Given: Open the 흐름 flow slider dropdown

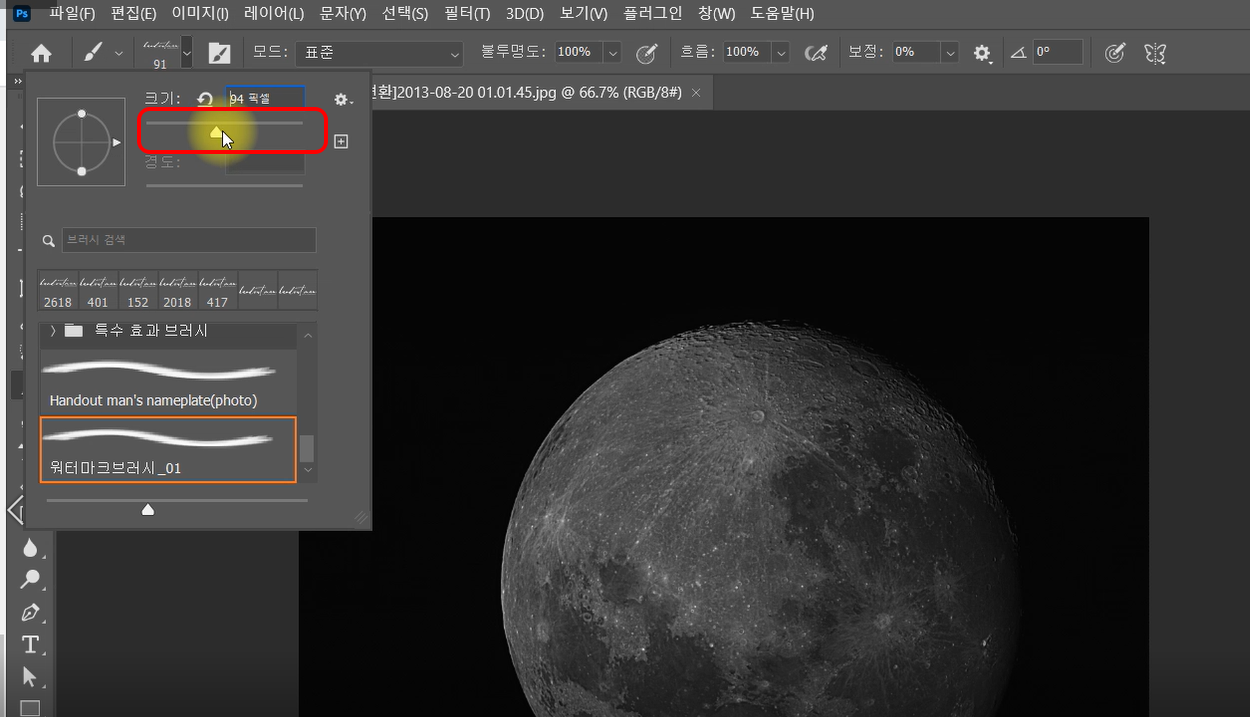Looking at the screenshot, I should (781, 53).
